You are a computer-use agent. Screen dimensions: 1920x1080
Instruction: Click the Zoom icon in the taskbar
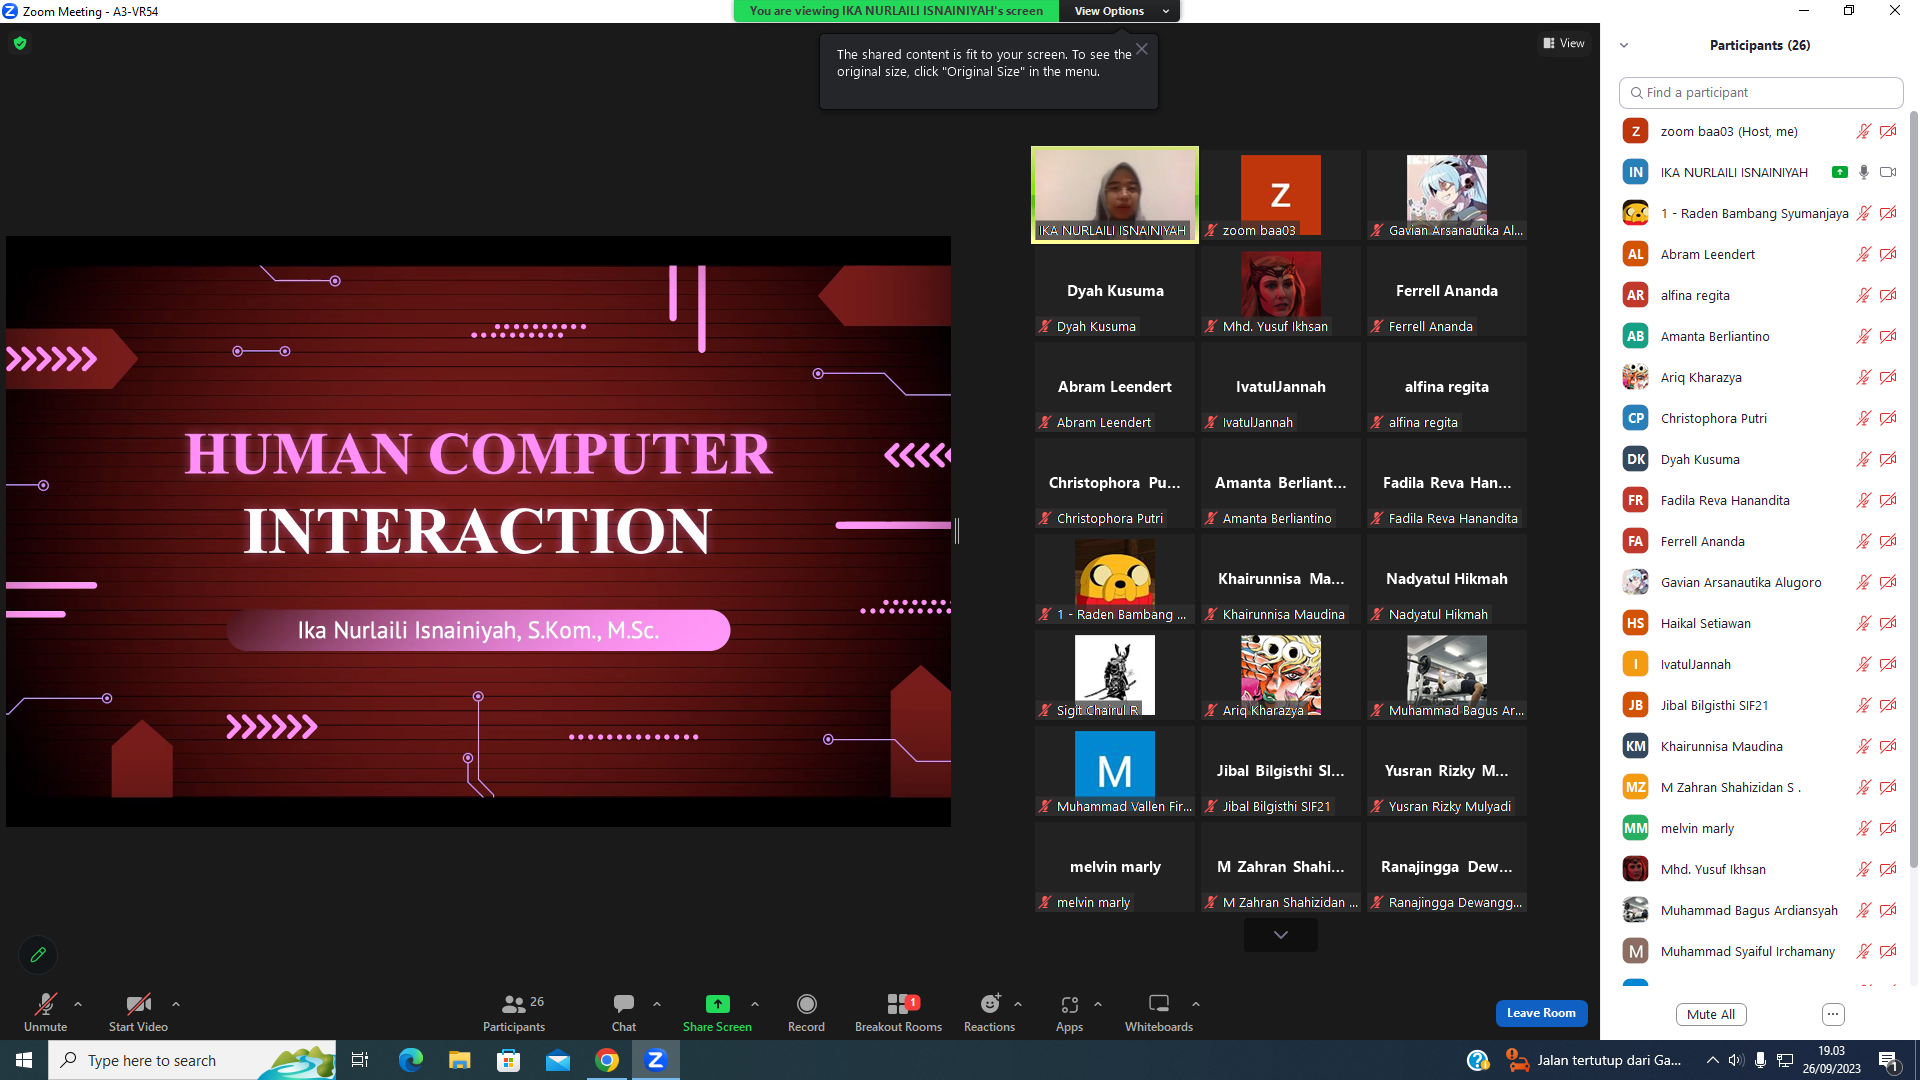pos(656,1060)
